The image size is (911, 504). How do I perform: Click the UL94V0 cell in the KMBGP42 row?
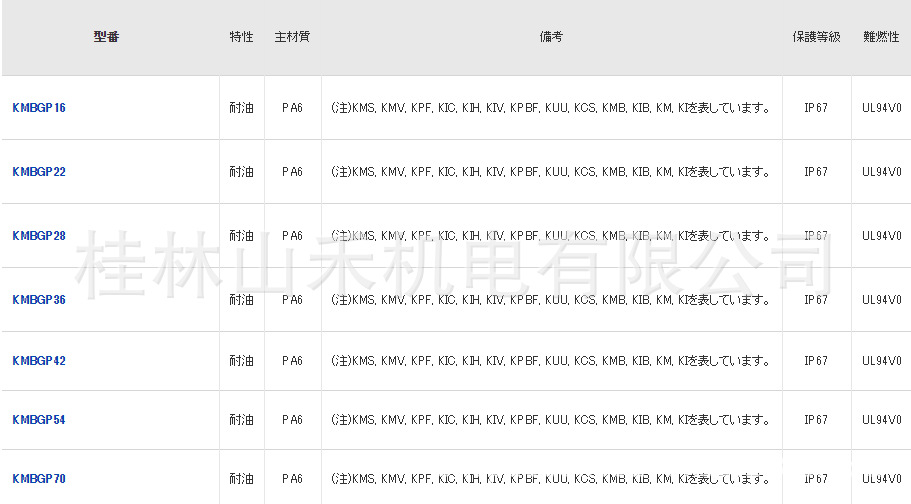[x=881, y=361]
